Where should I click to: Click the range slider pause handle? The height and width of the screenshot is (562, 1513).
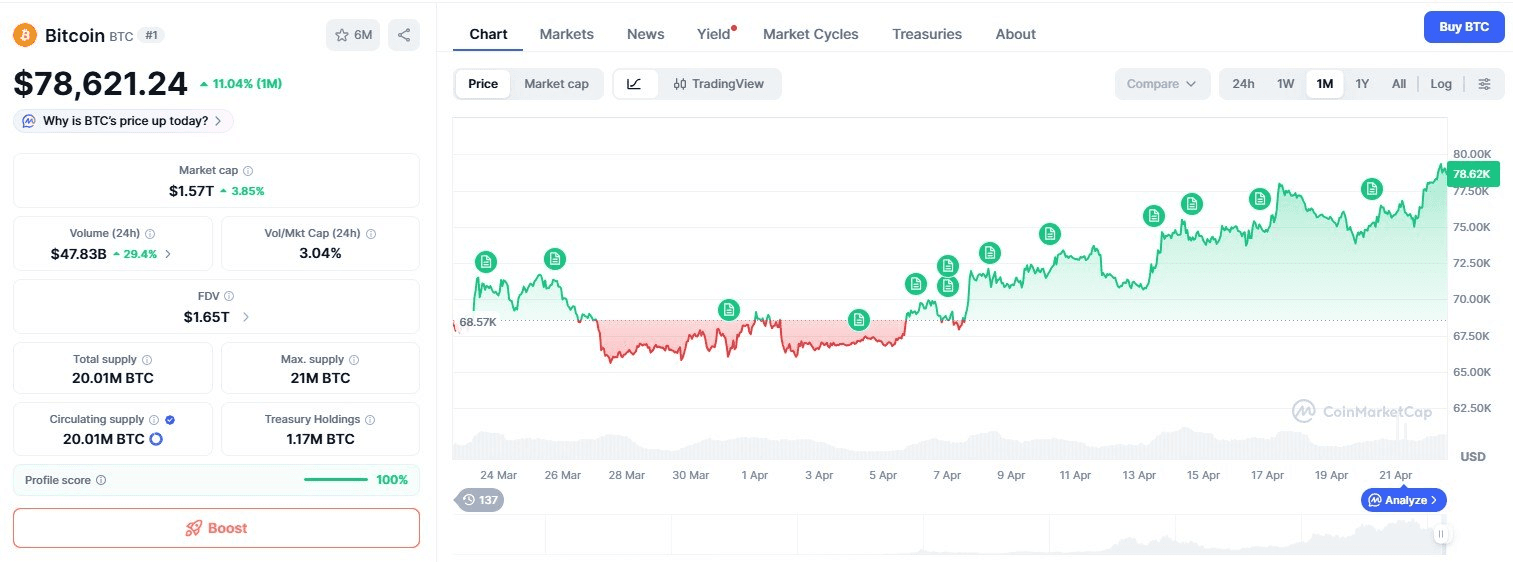click(1441, 534)
